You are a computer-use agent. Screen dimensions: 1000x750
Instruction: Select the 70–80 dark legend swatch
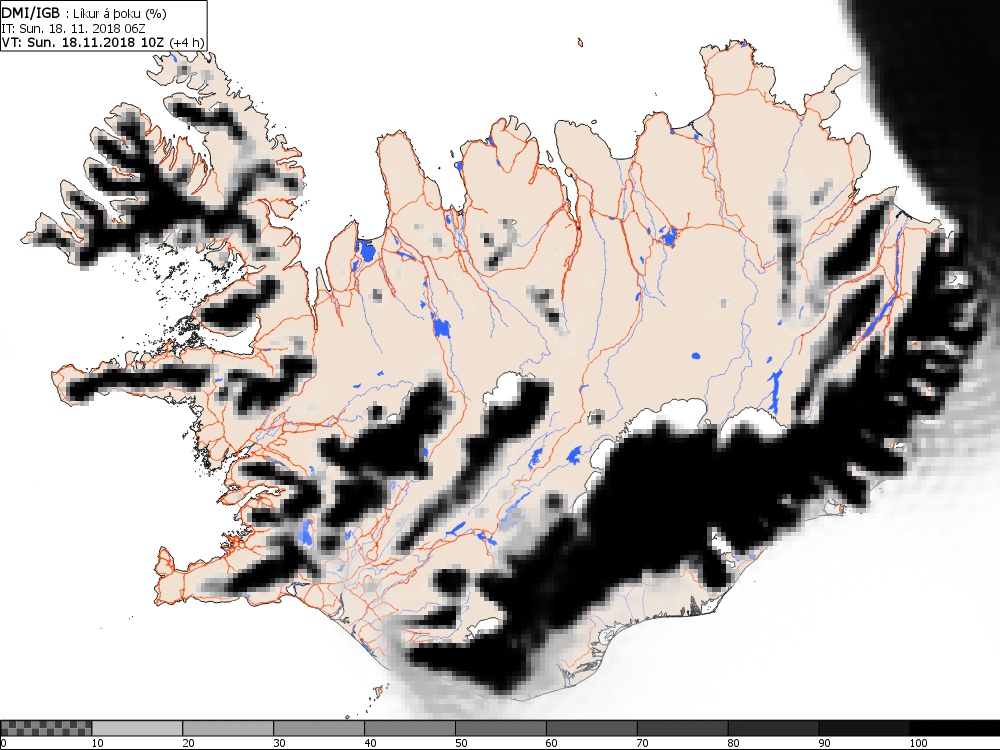point(682,728)
